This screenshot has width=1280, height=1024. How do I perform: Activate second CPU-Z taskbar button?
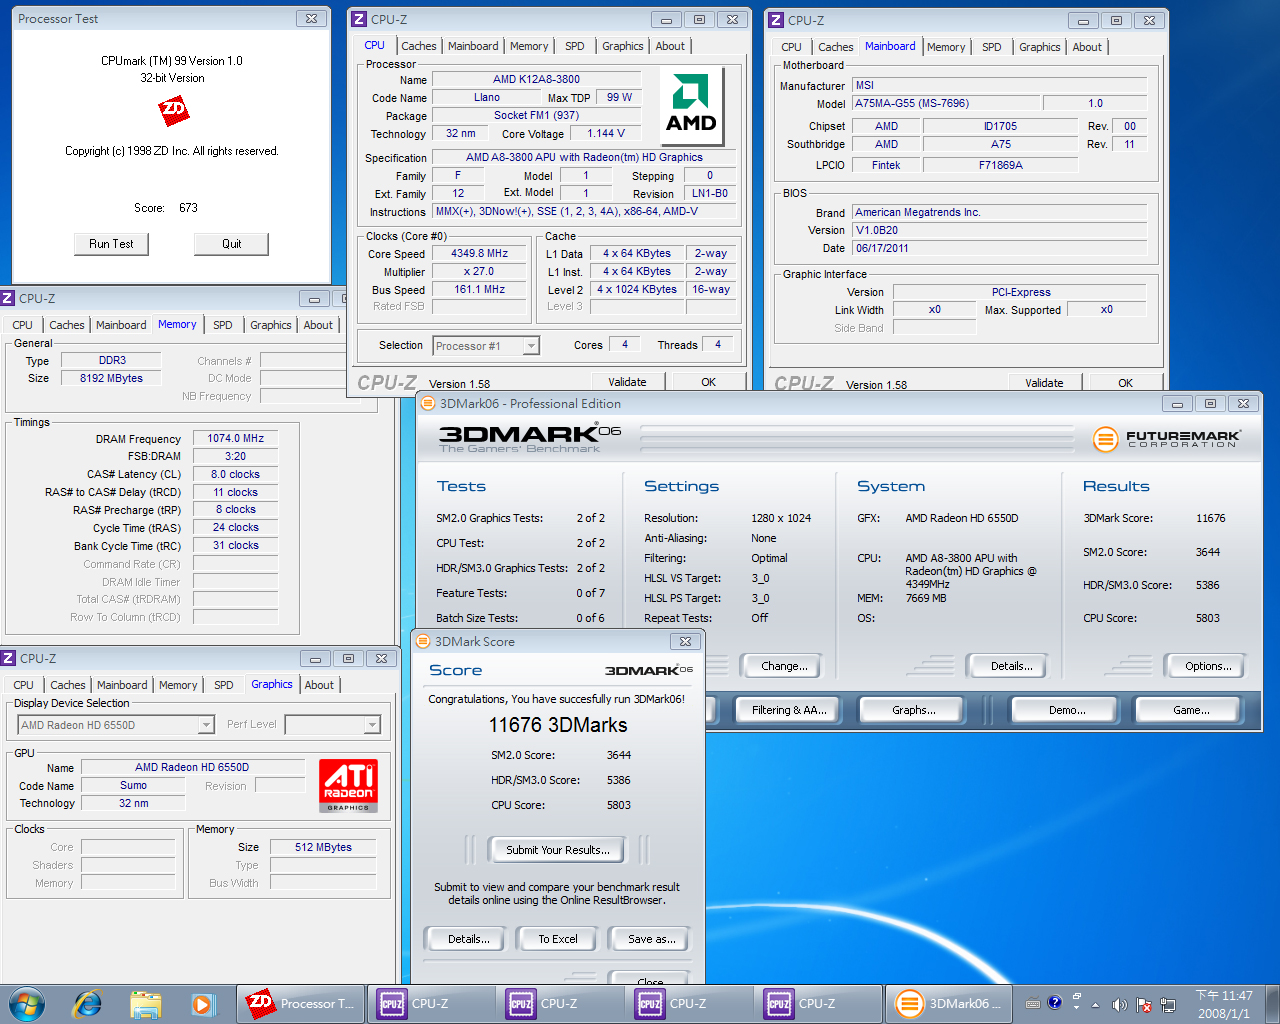point(559,1003)
